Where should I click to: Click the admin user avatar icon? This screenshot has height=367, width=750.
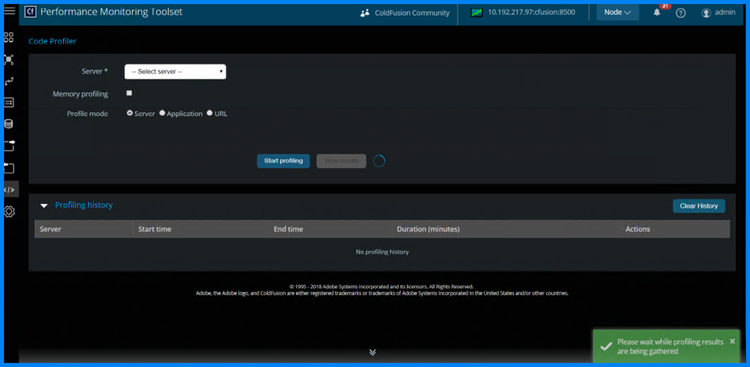click(x=706, y=13)
